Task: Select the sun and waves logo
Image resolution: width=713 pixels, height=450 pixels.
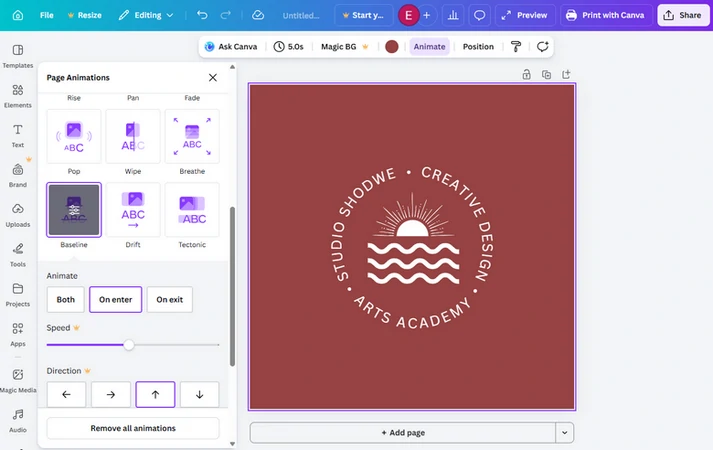Action: [x=413, y=239]
